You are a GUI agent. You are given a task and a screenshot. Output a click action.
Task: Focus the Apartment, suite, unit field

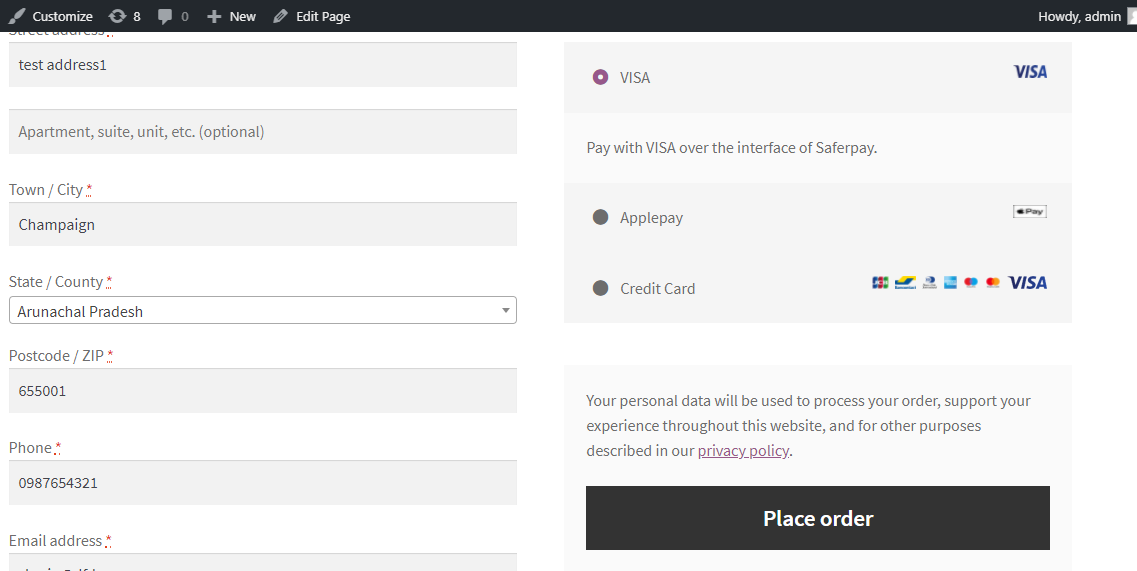(x=262, y=132)
